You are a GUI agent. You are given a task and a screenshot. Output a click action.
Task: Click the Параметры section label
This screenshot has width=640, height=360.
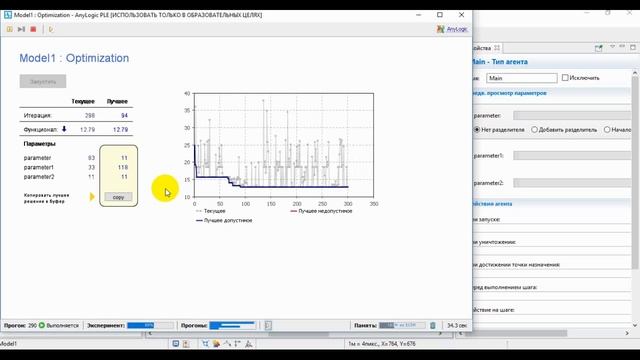40,144
